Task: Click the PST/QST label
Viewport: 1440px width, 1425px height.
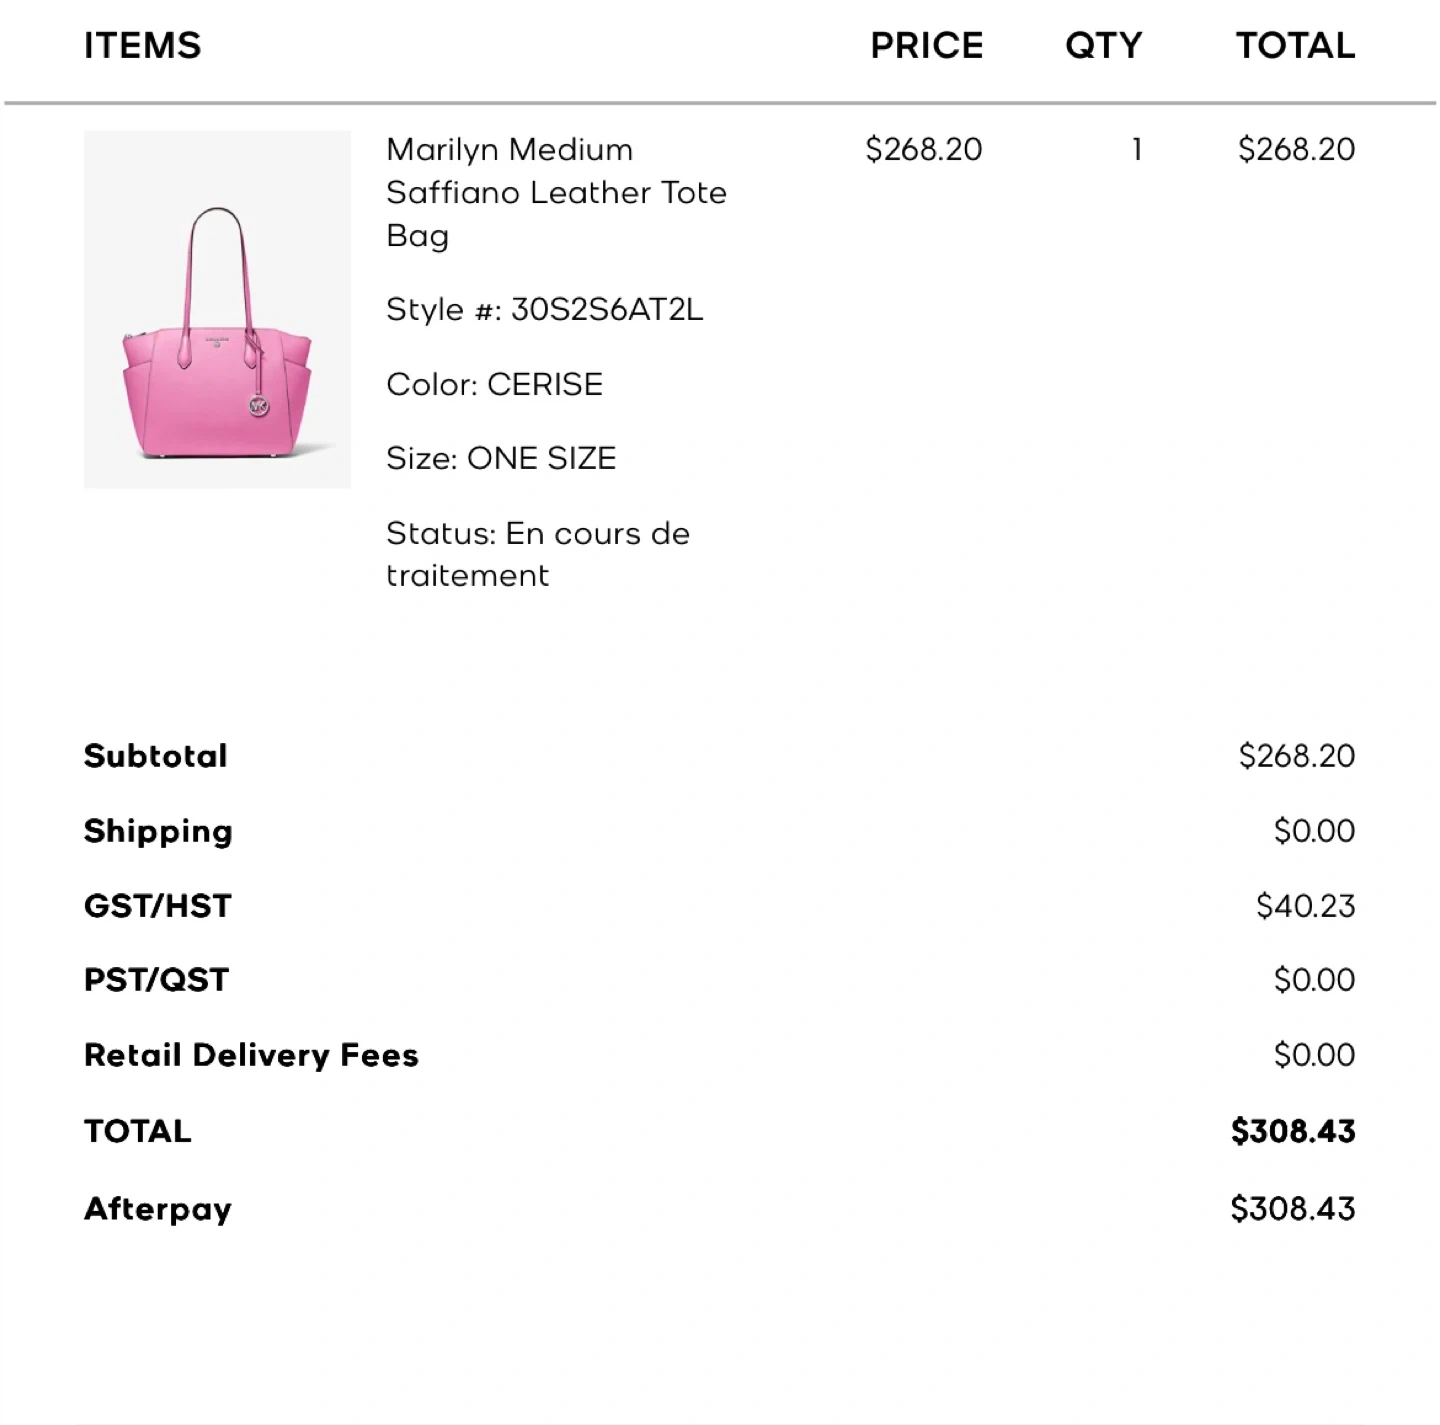Action: (157, 980)
